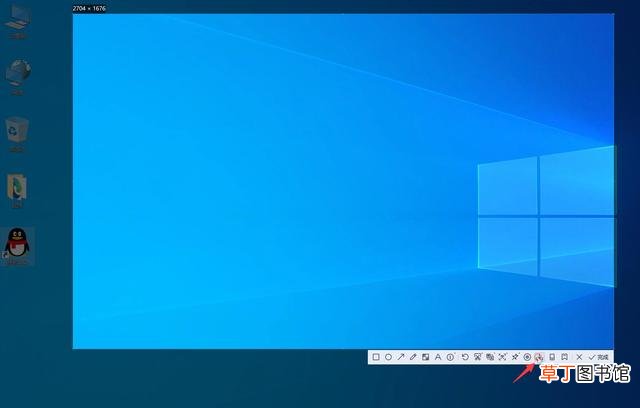Select the numbered marker tool
The image size is (640, 408).
click(450, 357)
